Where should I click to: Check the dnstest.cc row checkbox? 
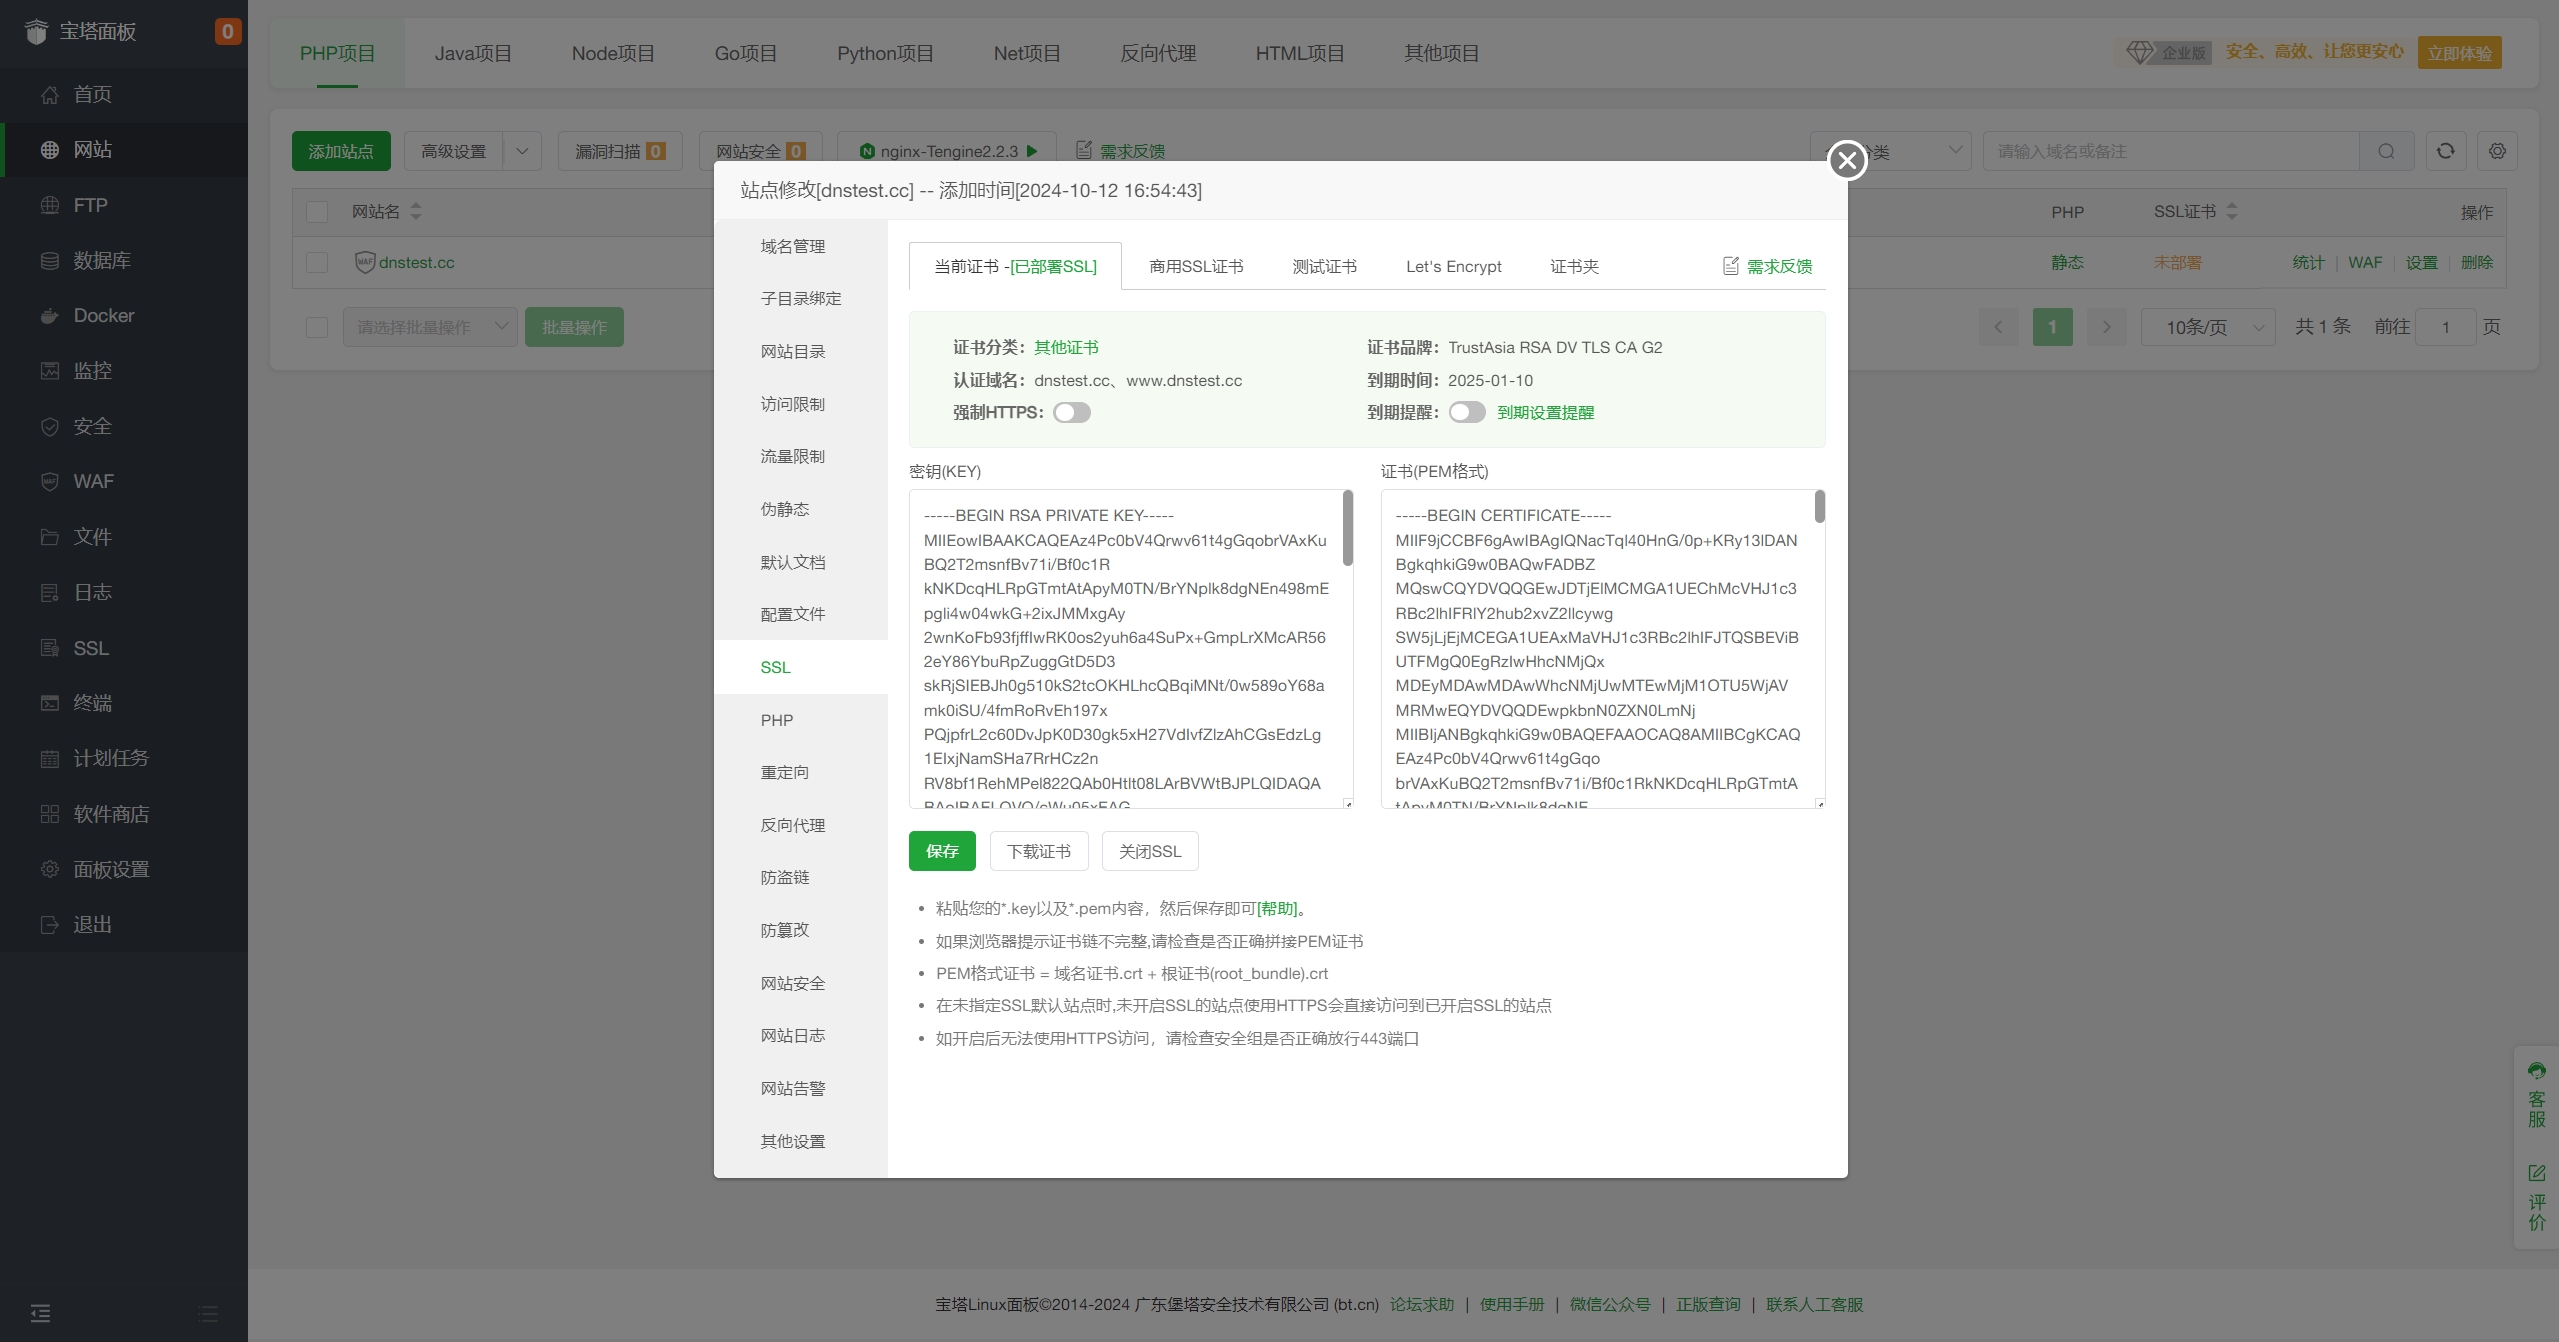[317, 263]
